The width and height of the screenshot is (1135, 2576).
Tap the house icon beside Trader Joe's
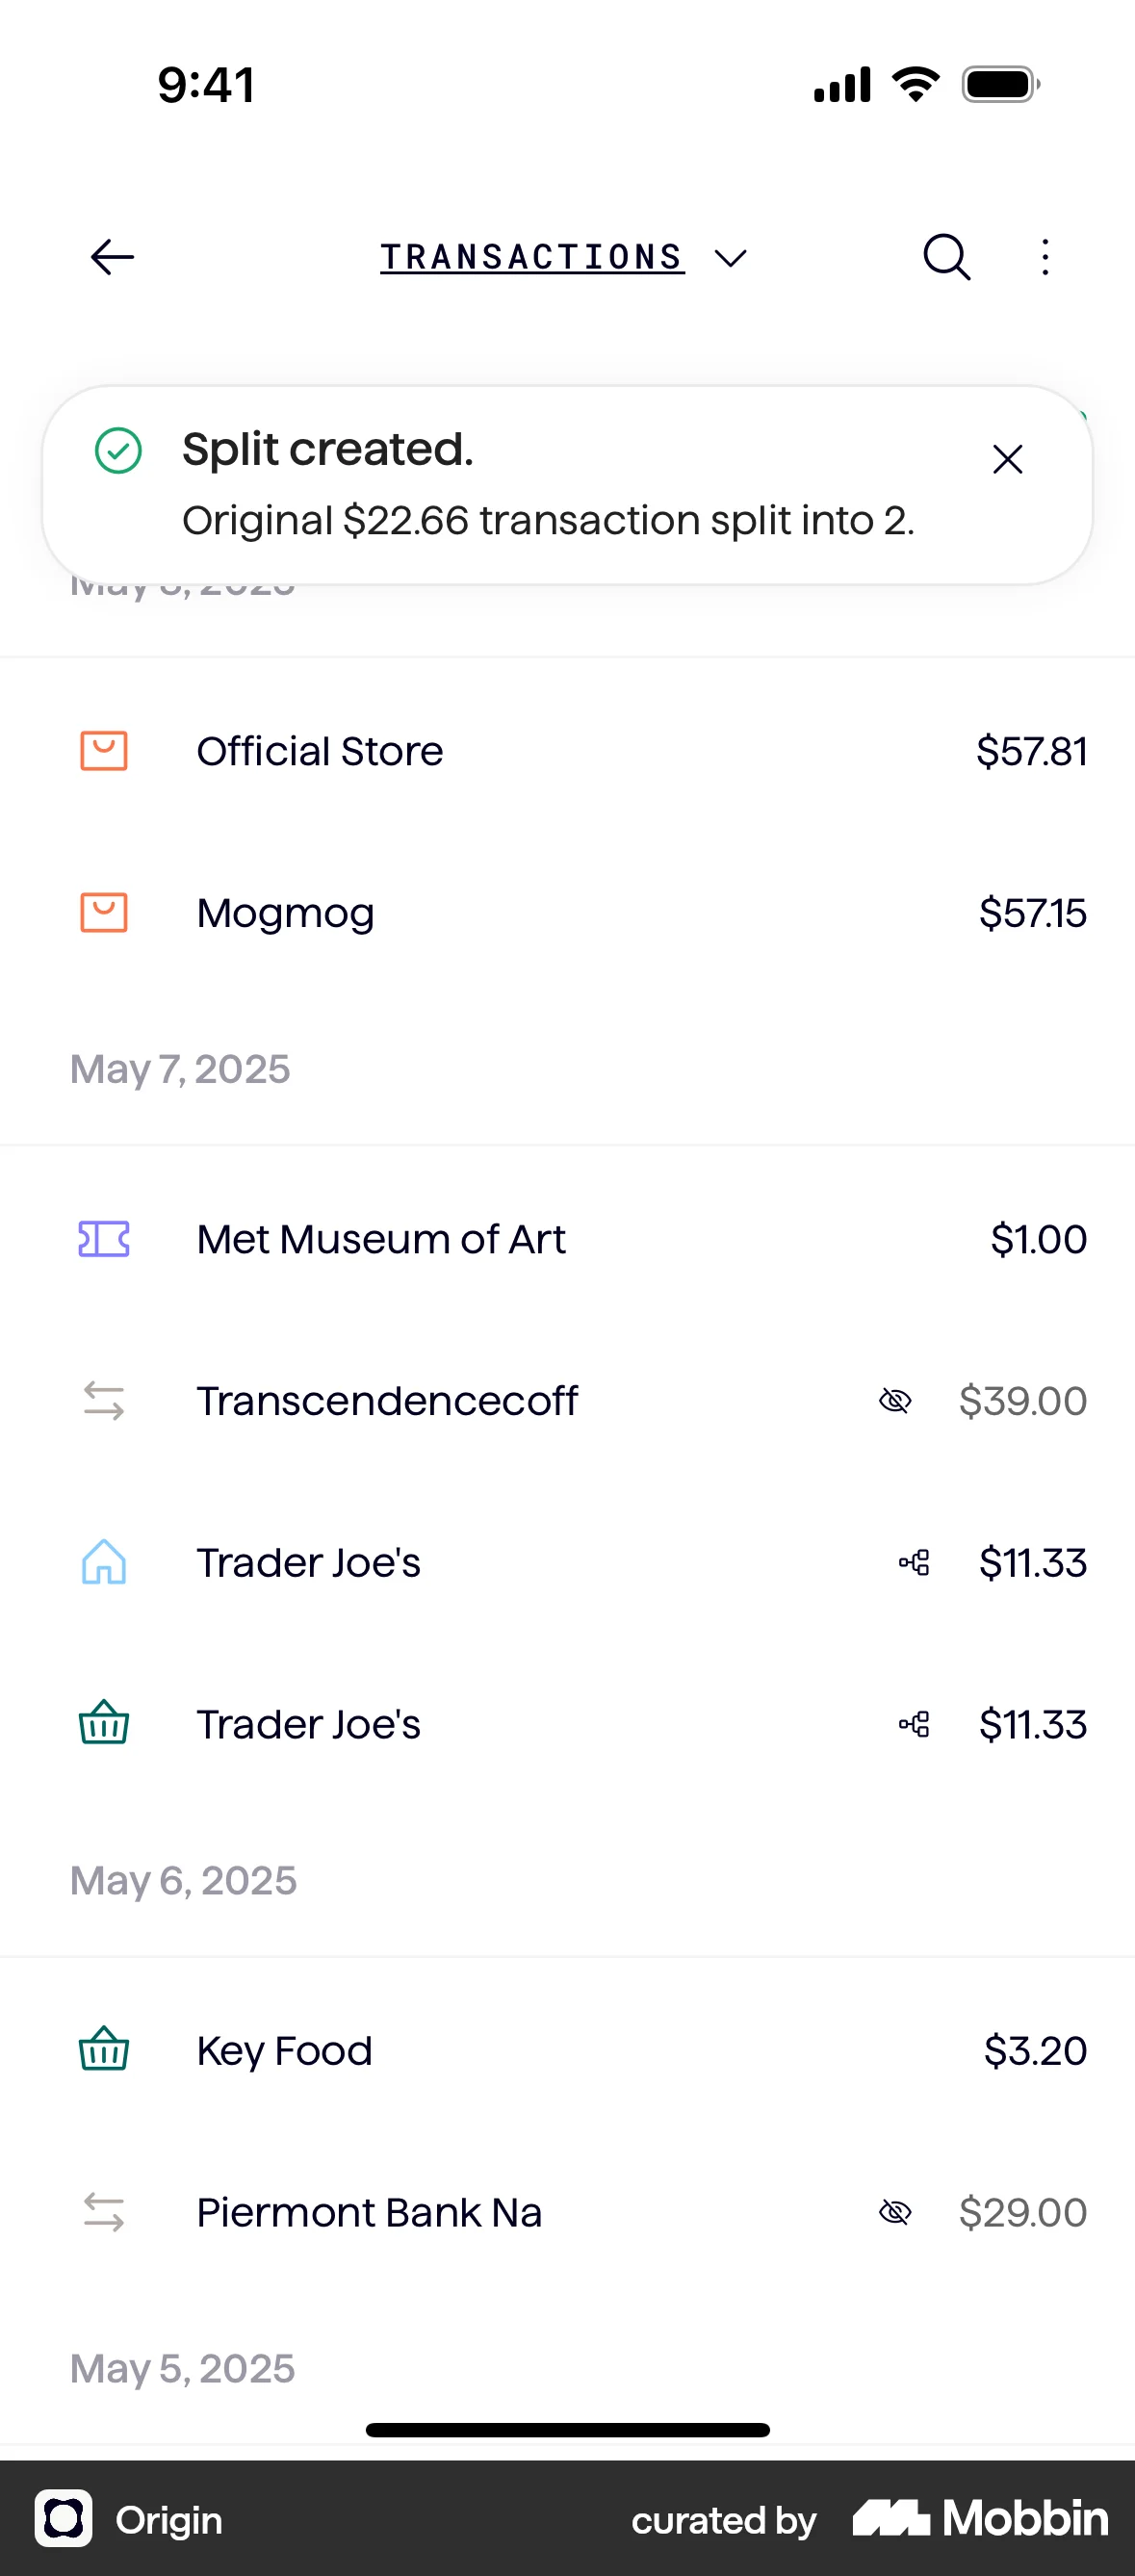pyautogui.click(x=104, y=1562)
